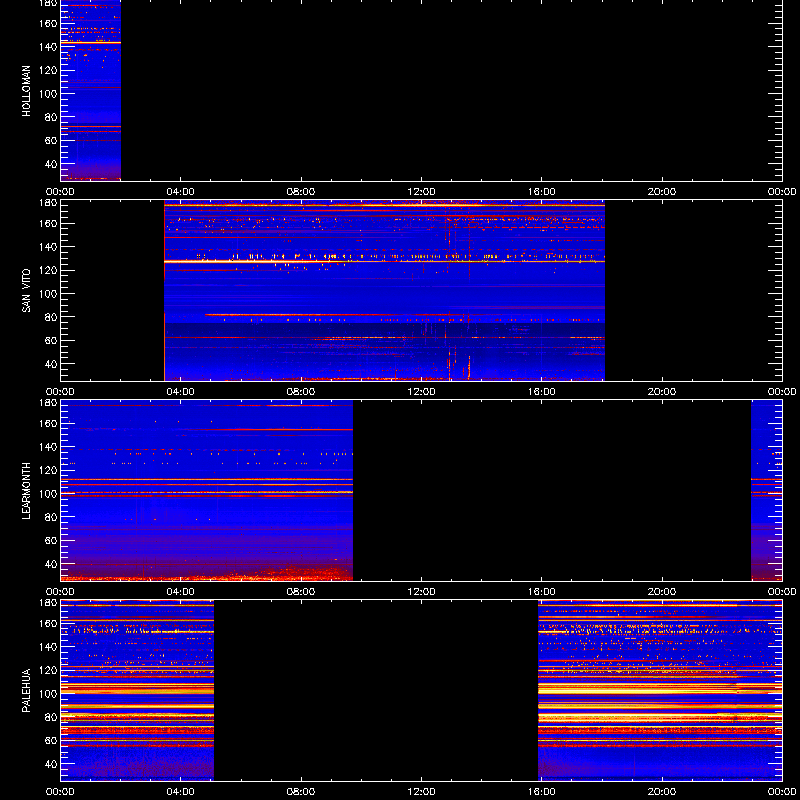Click the 60 frequency label on Holloman axis
The image size is (800, 800).
click(x=51, y=141)
